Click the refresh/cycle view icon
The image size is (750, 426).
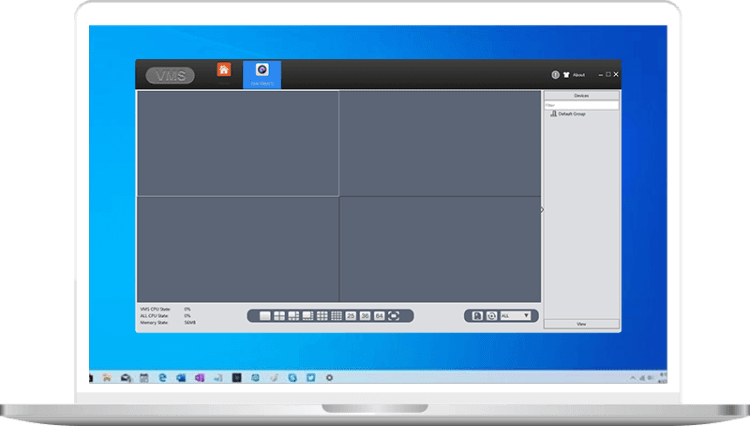(492, 316)
